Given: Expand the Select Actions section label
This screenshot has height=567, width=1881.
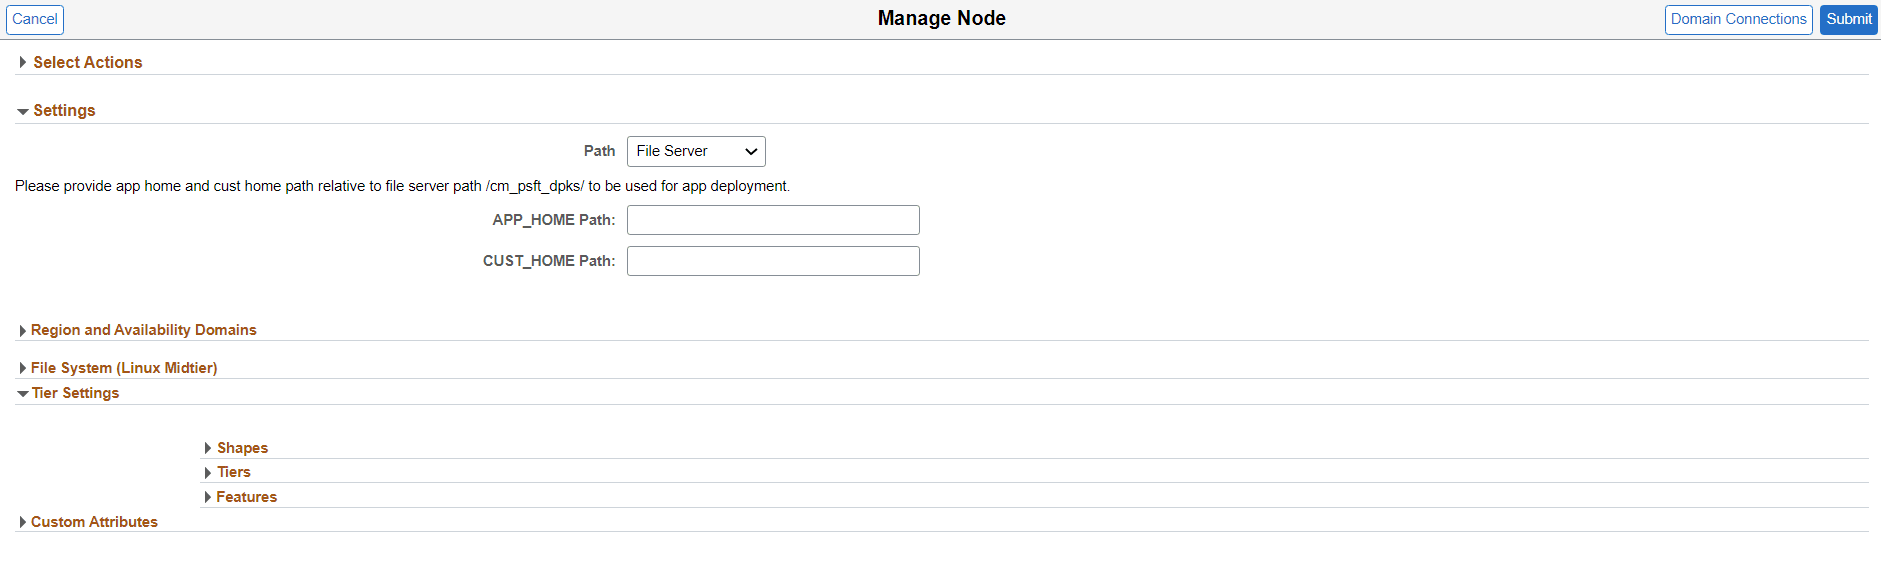Looking at the screenshot, I should [88, 62].
